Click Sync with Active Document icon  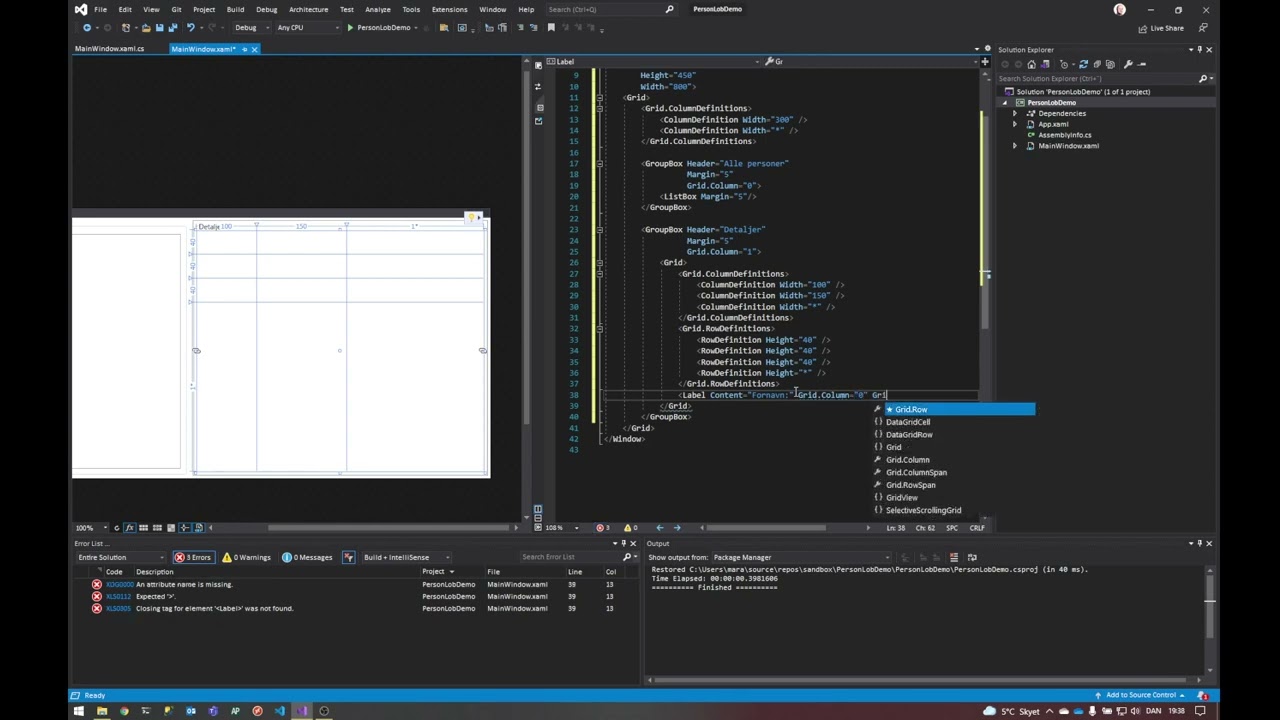coord(1084,64)
